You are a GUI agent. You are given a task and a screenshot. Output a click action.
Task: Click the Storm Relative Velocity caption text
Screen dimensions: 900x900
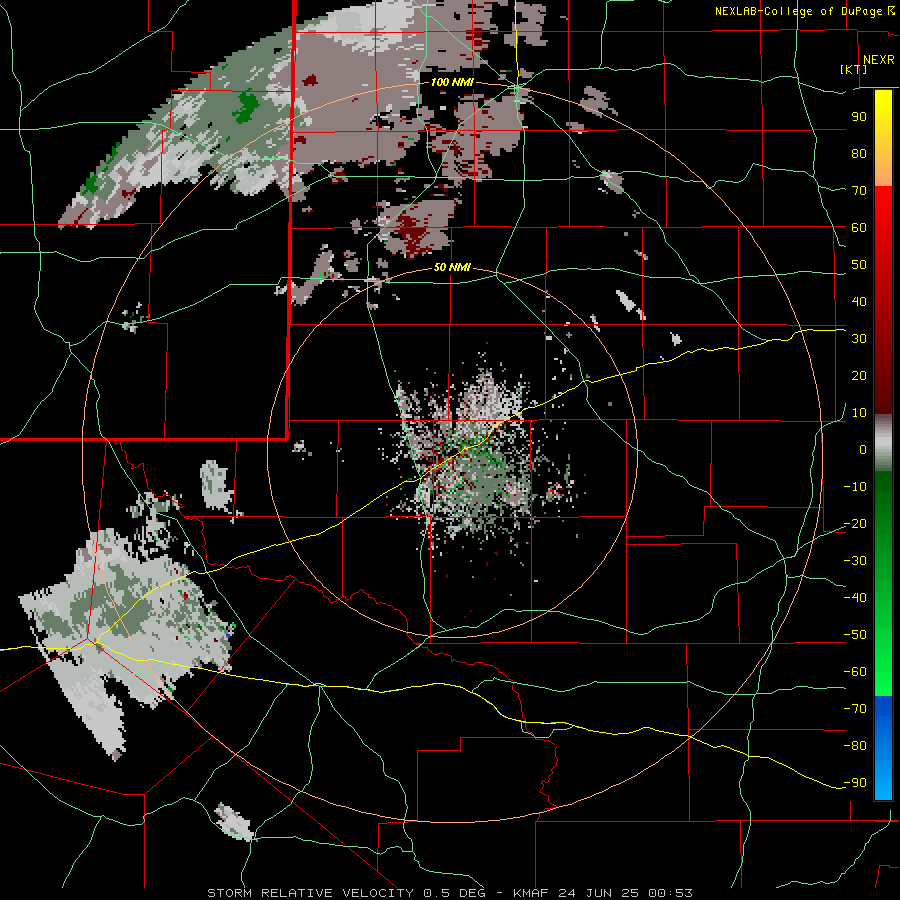click(x=449, y=893)
